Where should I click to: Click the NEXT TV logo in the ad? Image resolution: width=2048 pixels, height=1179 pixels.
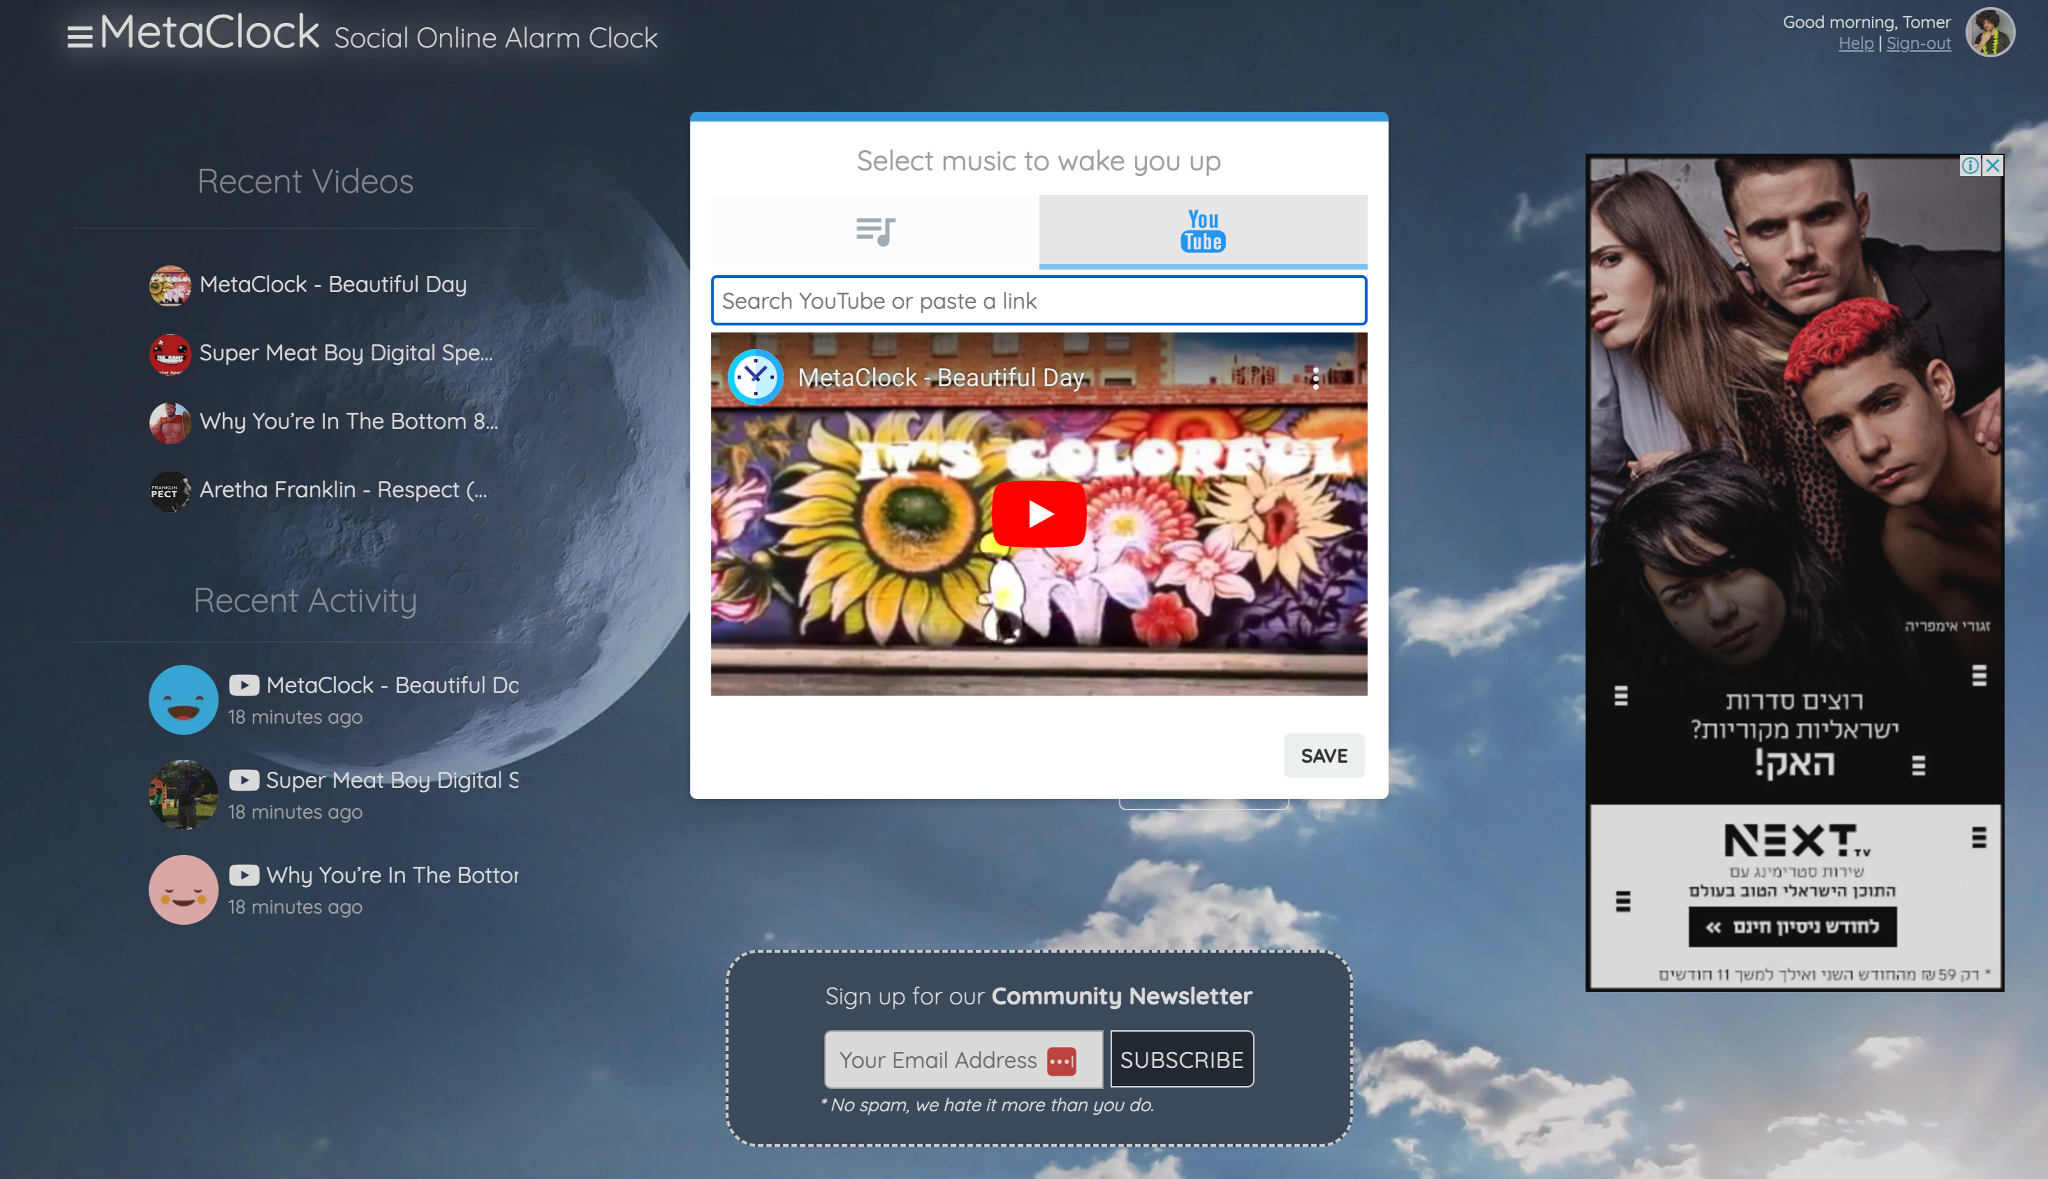[1797, 840]
